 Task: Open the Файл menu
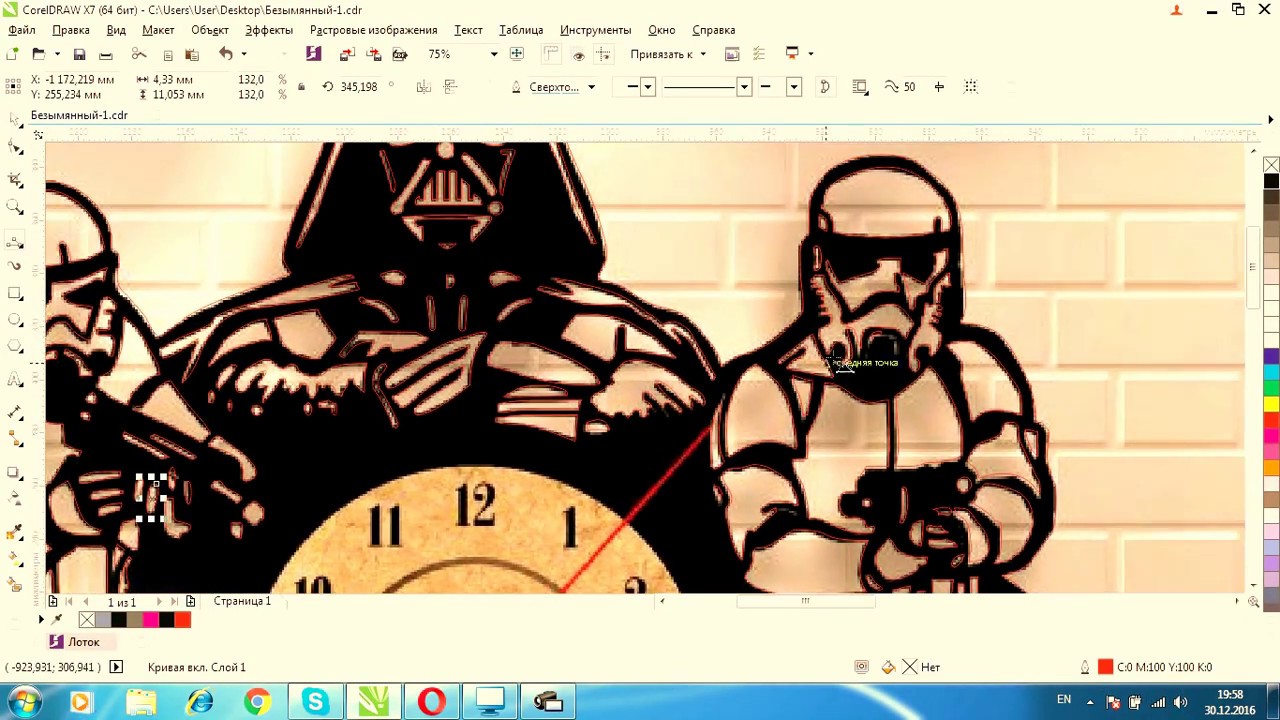21,30
